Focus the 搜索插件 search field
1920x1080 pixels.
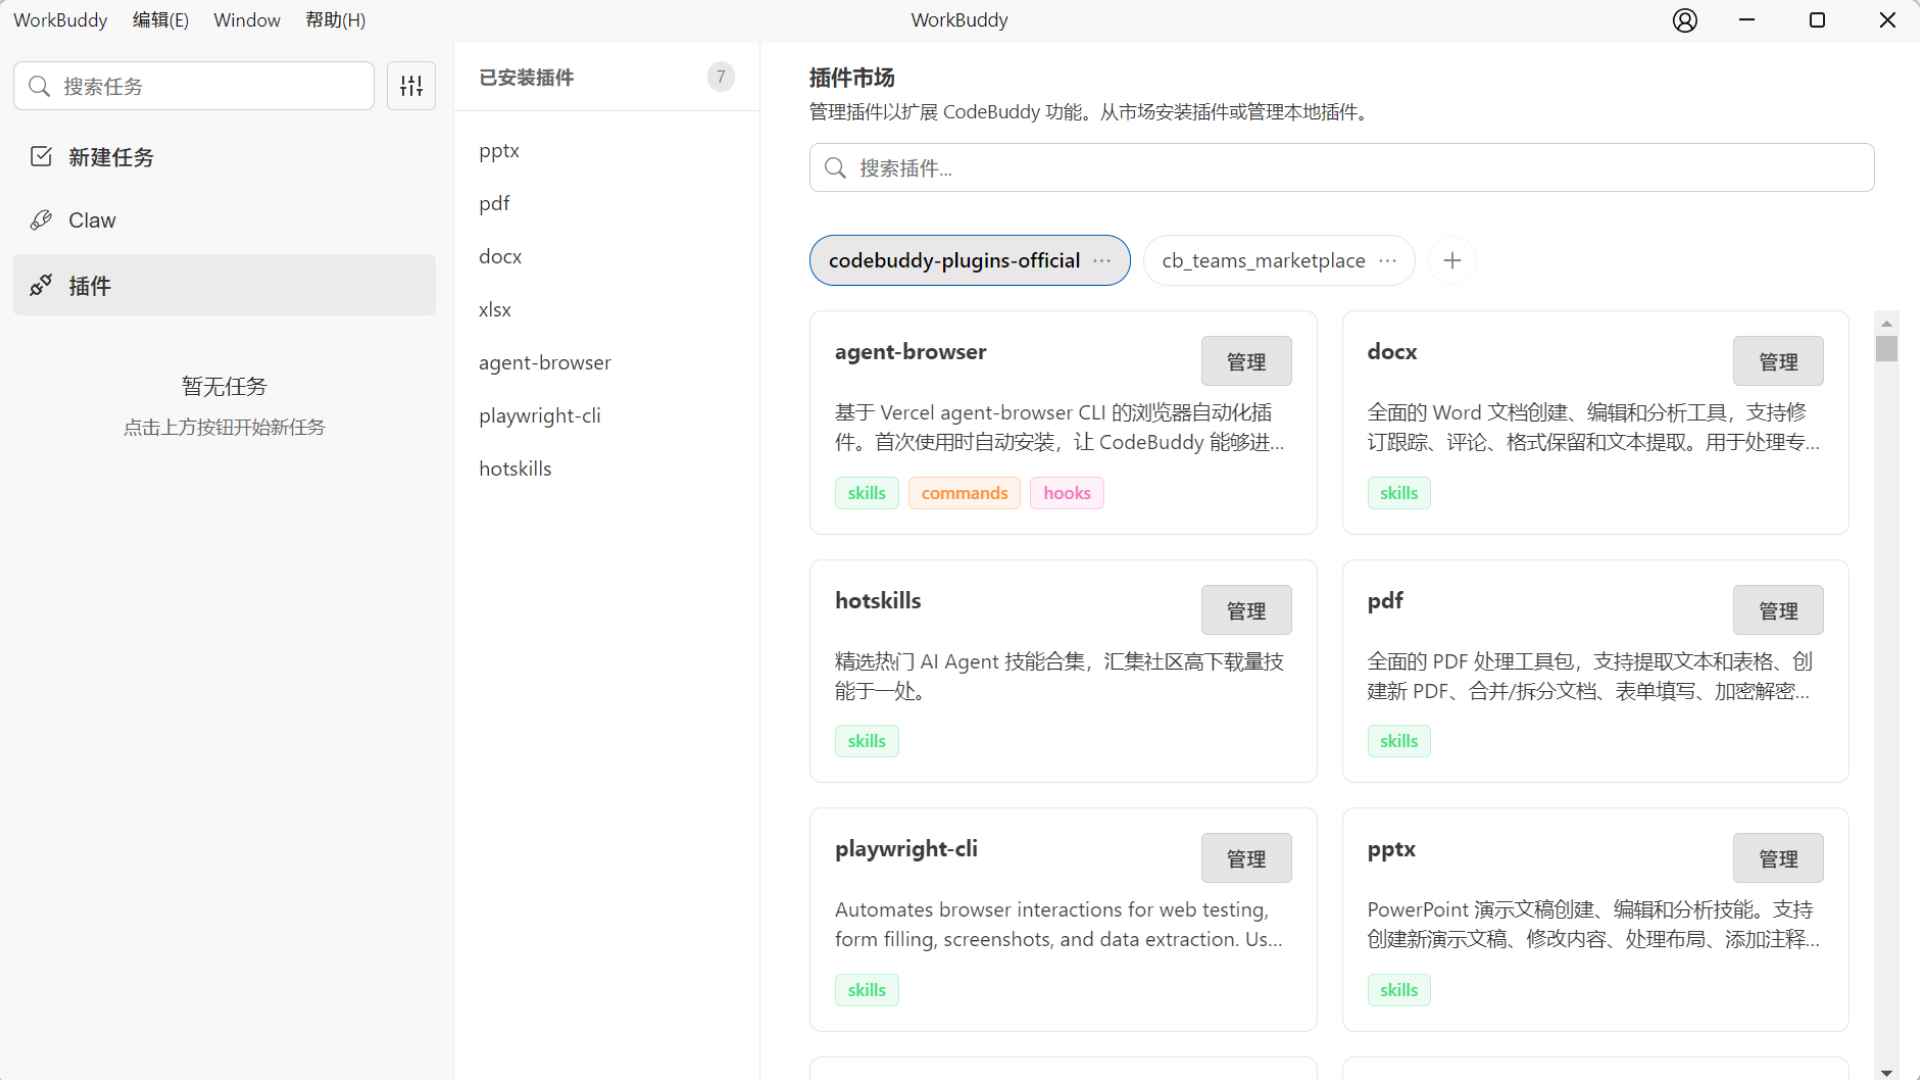point(1340,168)
